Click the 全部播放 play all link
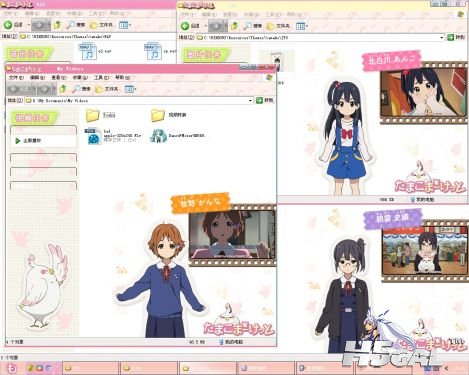 click(x=28, y=141)
